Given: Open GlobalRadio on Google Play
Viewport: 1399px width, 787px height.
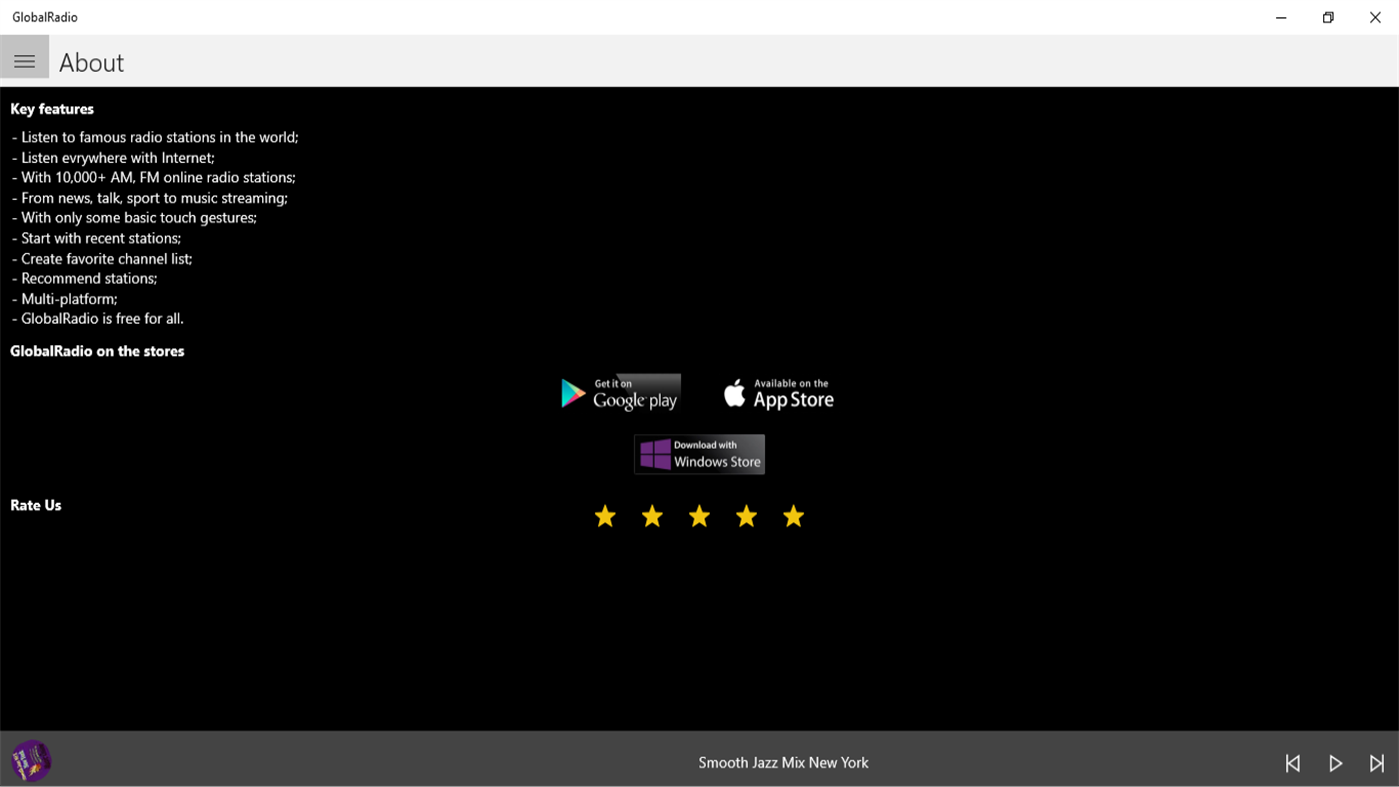Looking at the screenshot, I should click(620, 392).
